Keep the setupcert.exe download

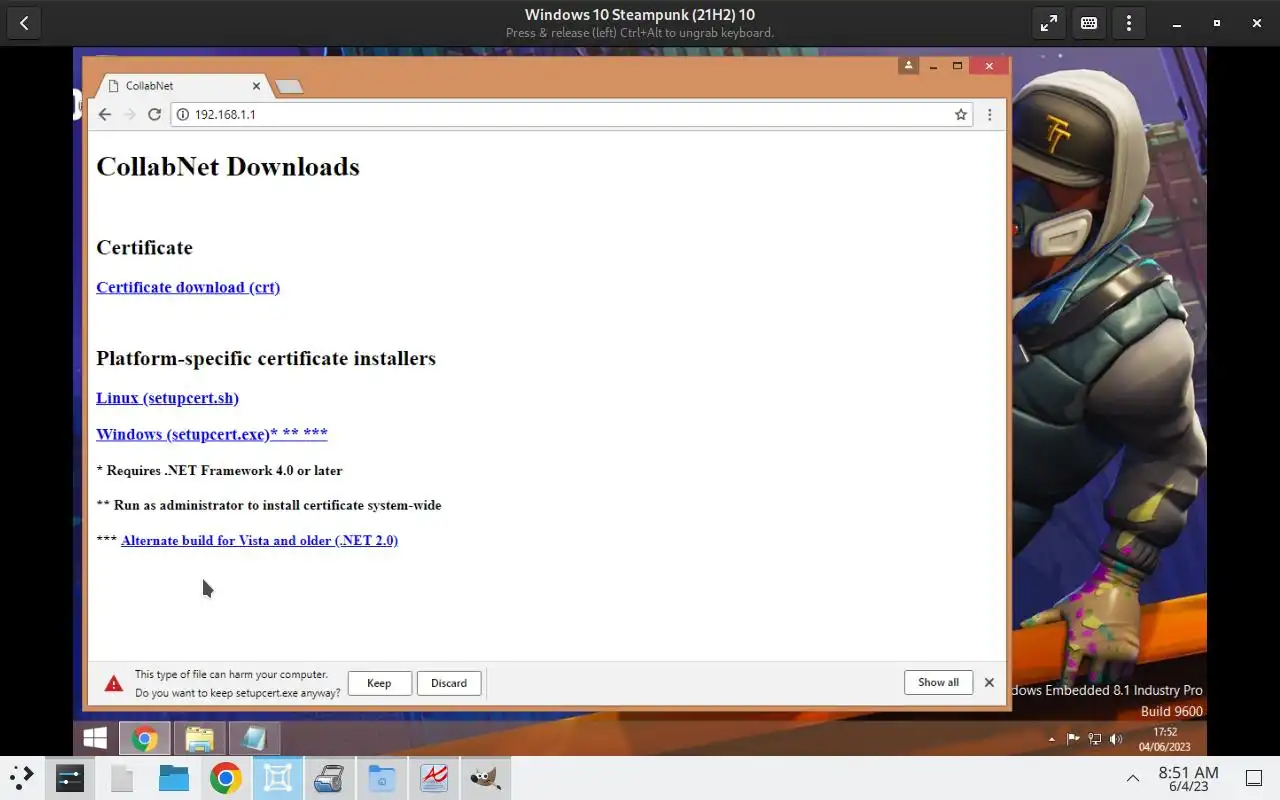tap(379, 683)
